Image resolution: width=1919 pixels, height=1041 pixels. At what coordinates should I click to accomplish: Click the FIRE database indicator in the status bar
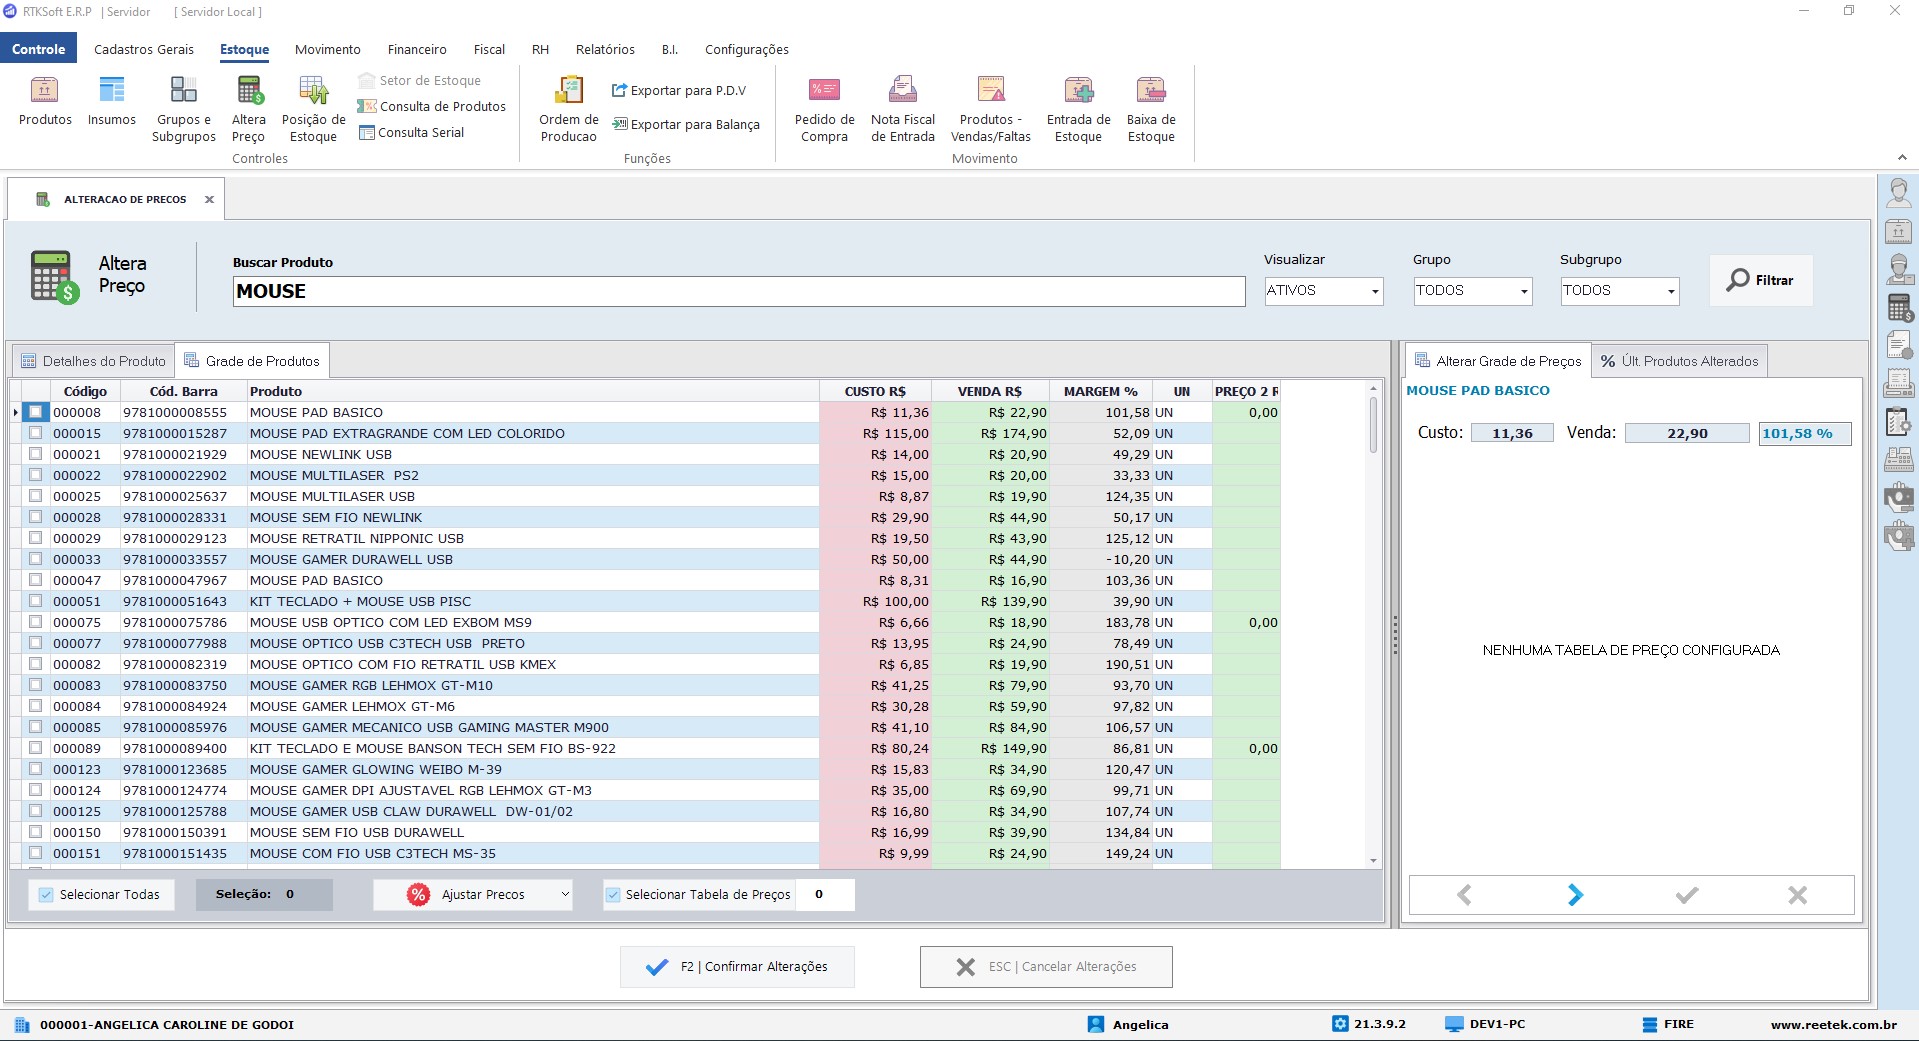pyautogui.click(x=1667, y=1024)
